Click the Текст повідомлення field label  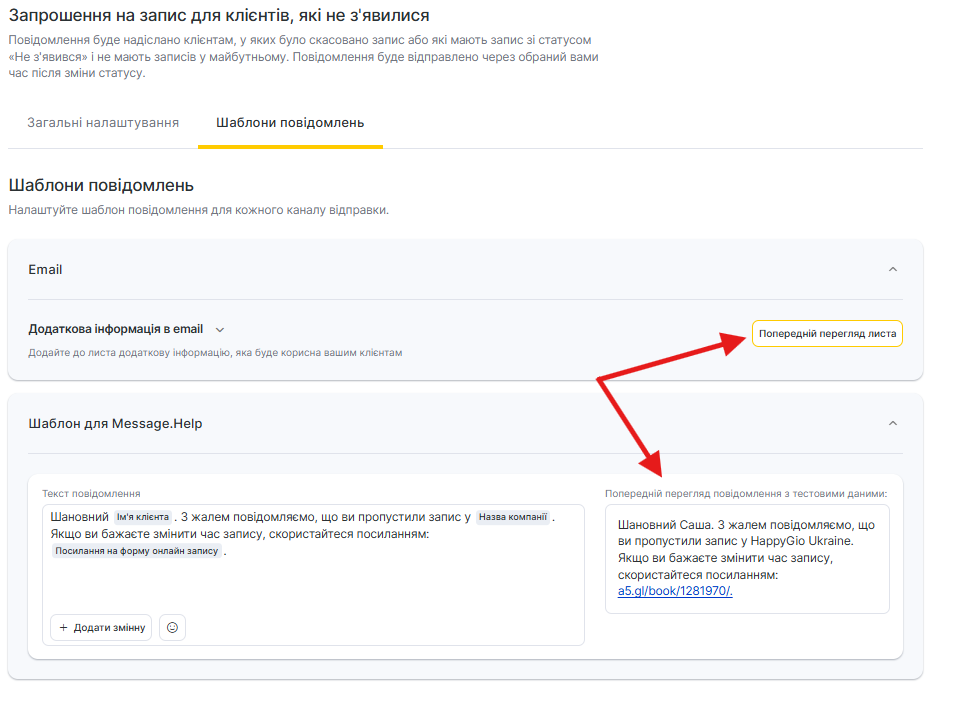tap(91, 493)
